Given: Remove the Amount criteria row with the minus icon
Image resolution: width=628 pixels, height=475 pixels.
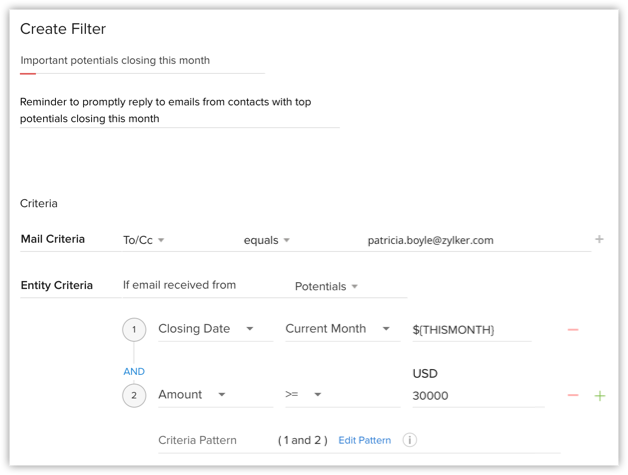Looking at the screenshot, I should (x=573, y=395).
